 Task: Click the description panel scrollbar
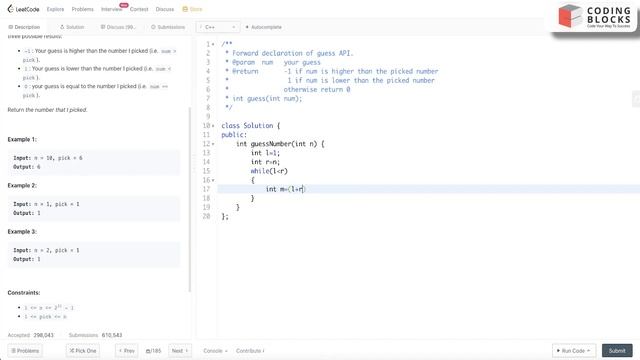tap(189, 200)
